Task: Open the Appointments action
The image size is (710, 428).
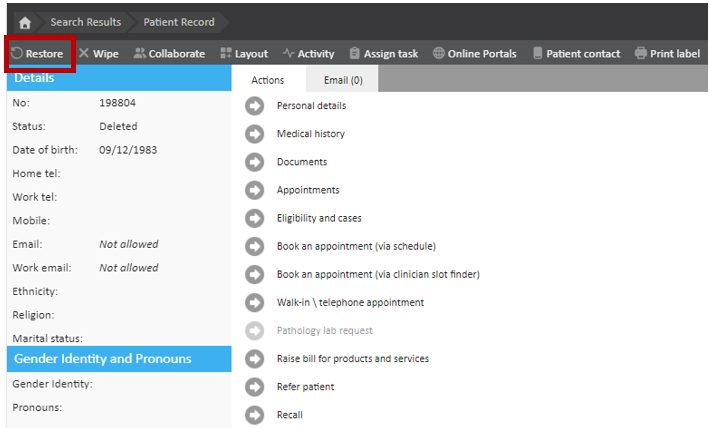Action: pos(308,190)
